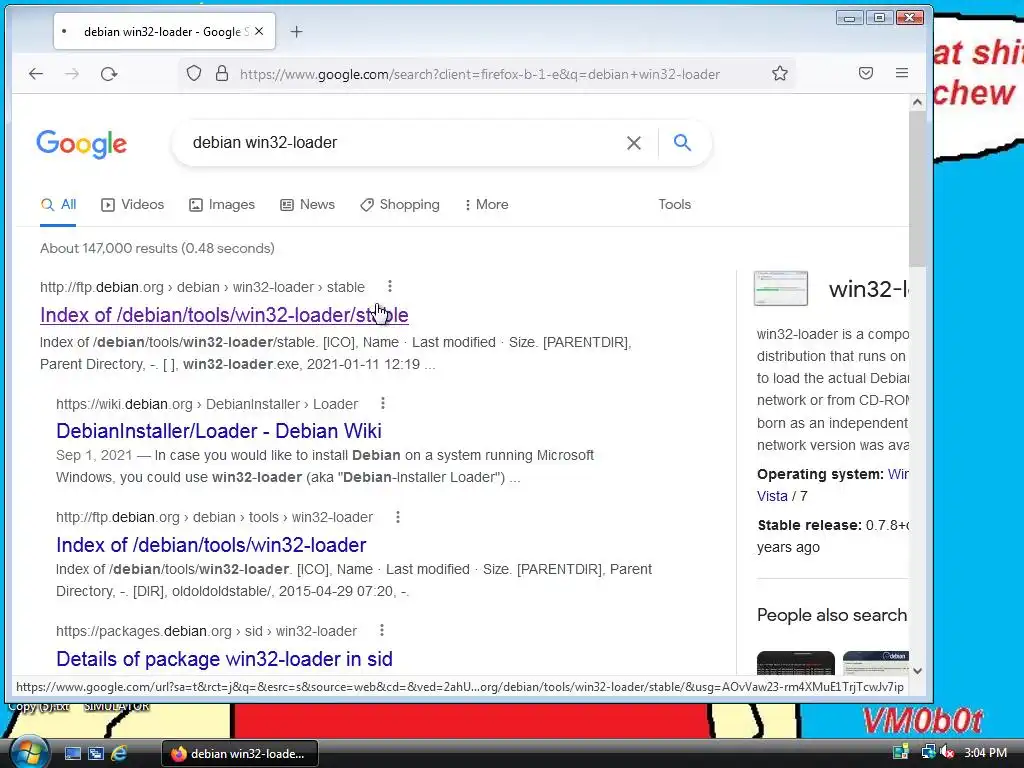The image size is (1024, 768).
Task: Reload the page with the refresh icon
Action: click(109, 74)
